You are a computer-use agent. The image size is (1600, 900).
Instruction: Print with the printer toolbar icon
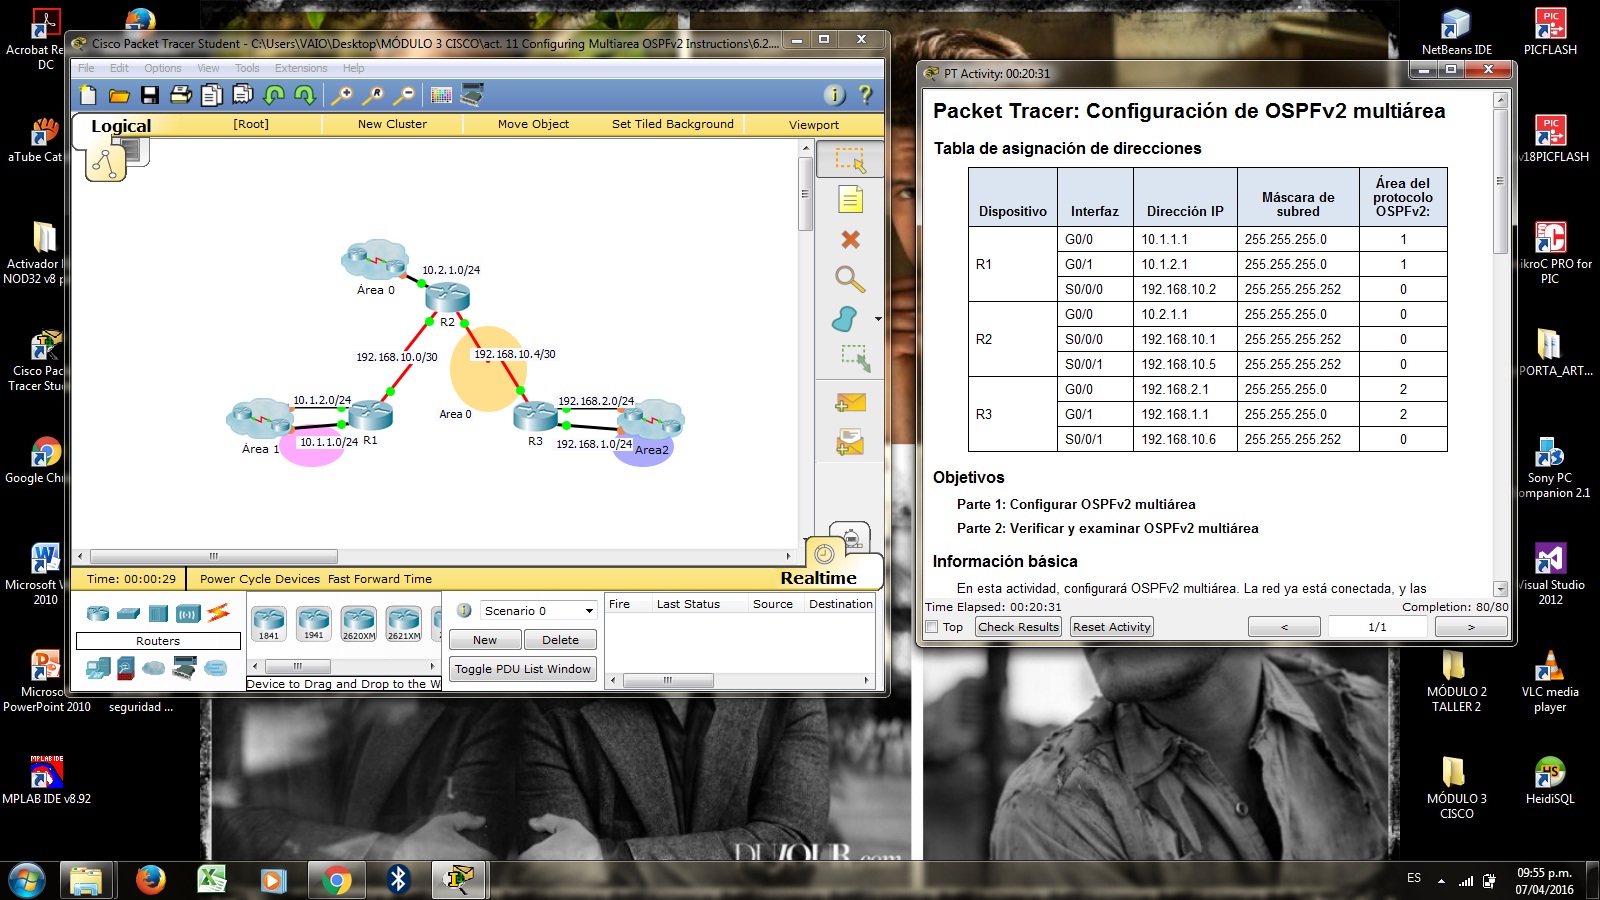point(181,95)
